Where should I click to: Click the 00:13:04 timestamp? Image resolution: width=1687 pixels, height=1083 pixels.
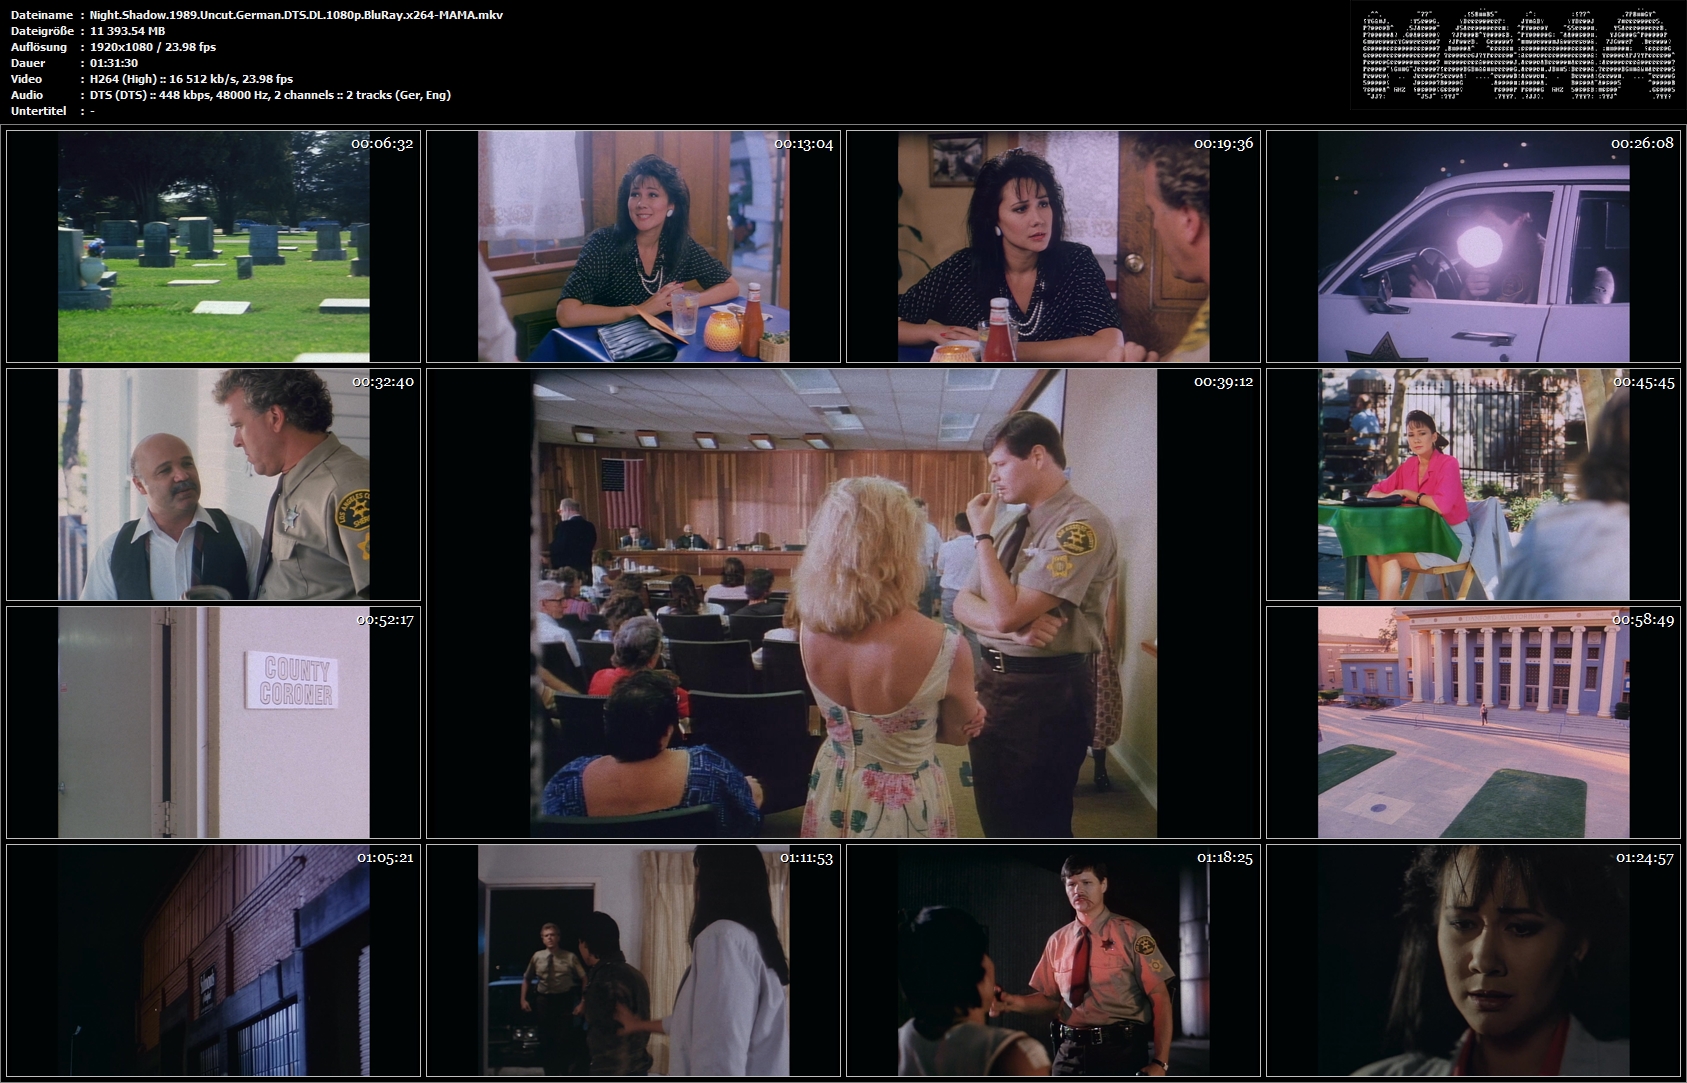click(x=803, y=144)
